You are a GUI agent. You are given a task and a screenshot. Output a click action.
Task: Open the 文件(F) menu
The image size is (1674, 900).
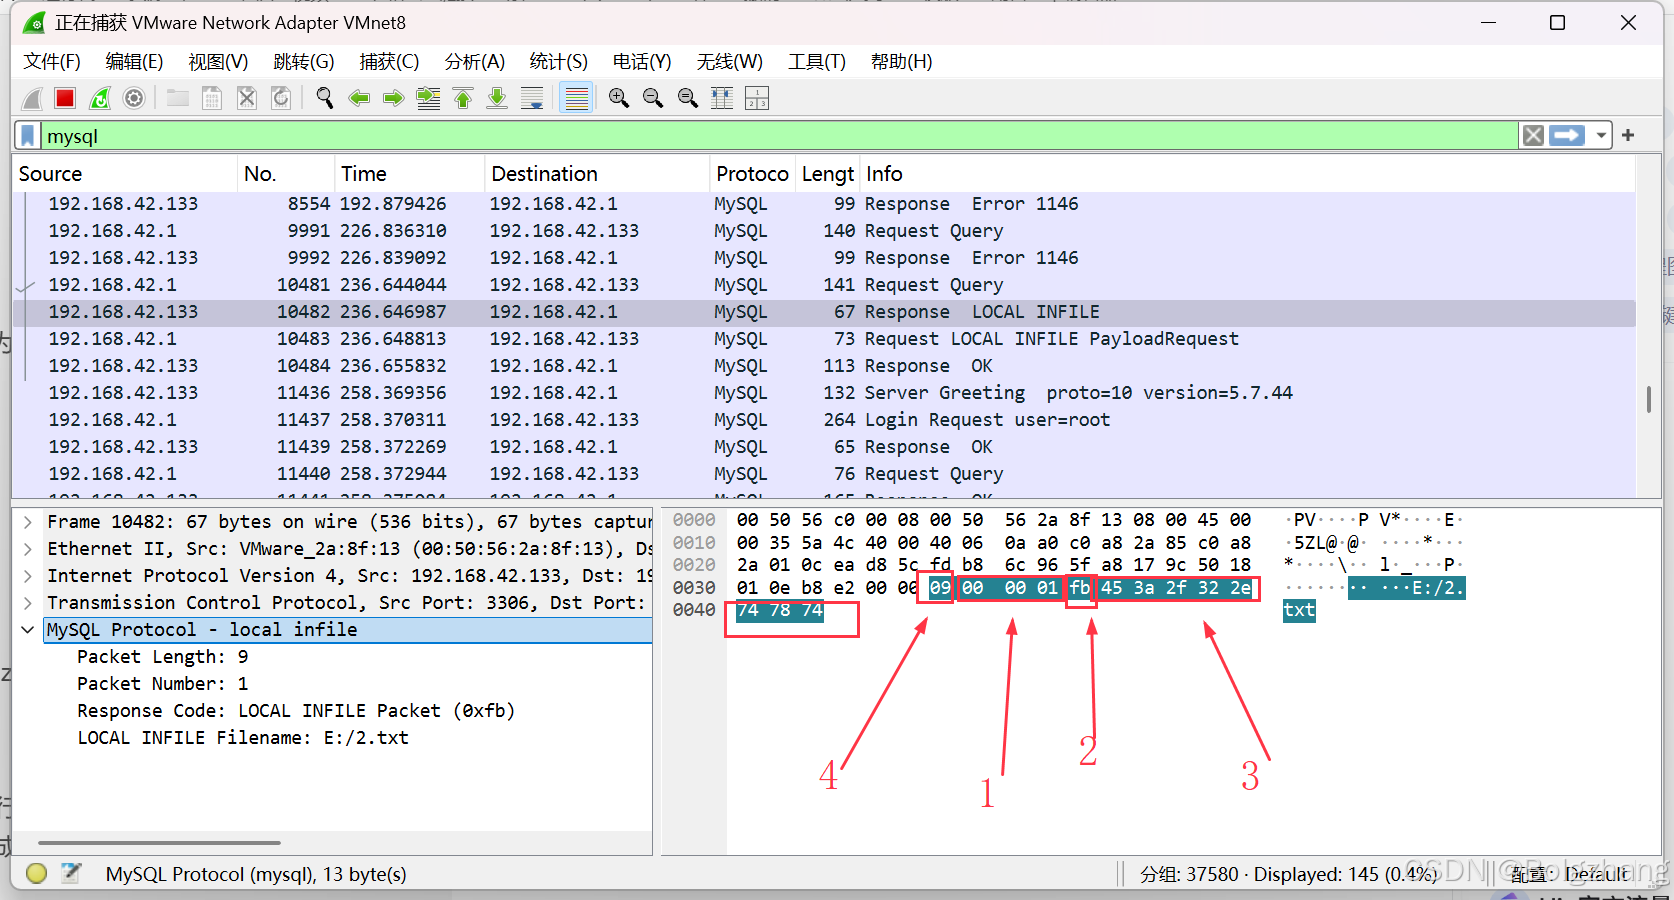click(x=52, y=62)
